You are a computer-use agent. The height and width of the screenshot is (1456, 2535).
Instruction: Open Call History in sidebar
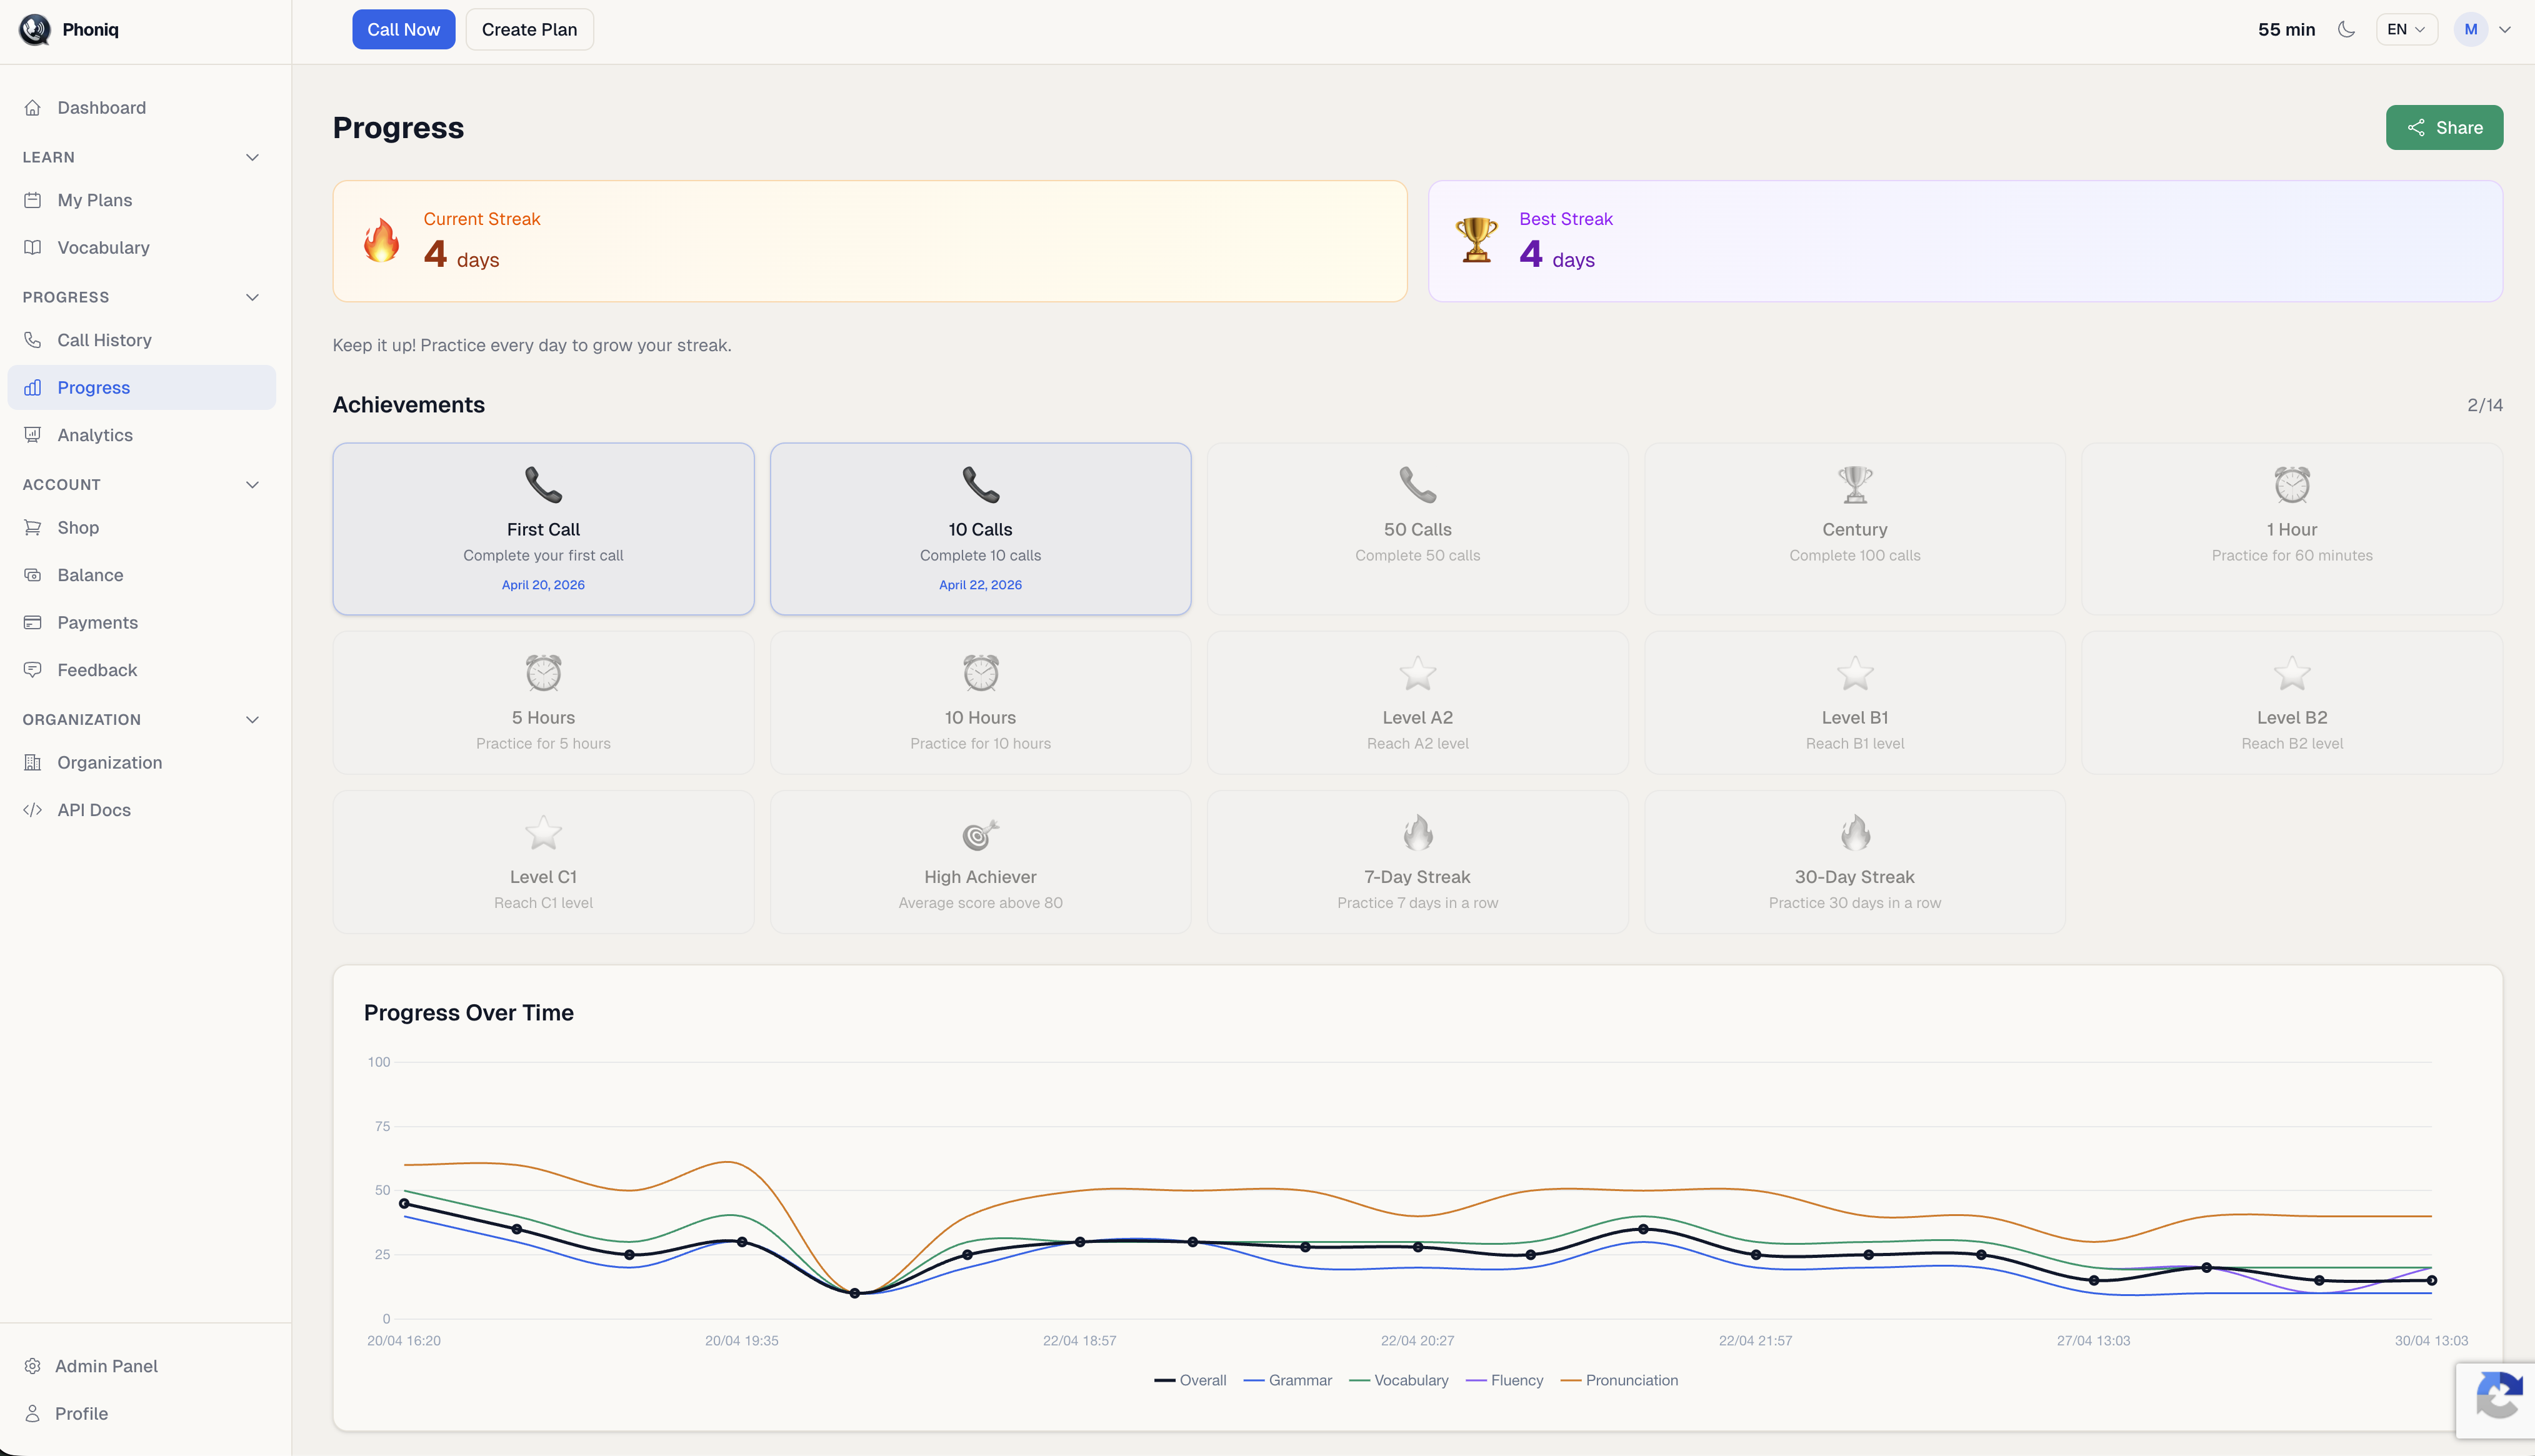click(142, 340)
